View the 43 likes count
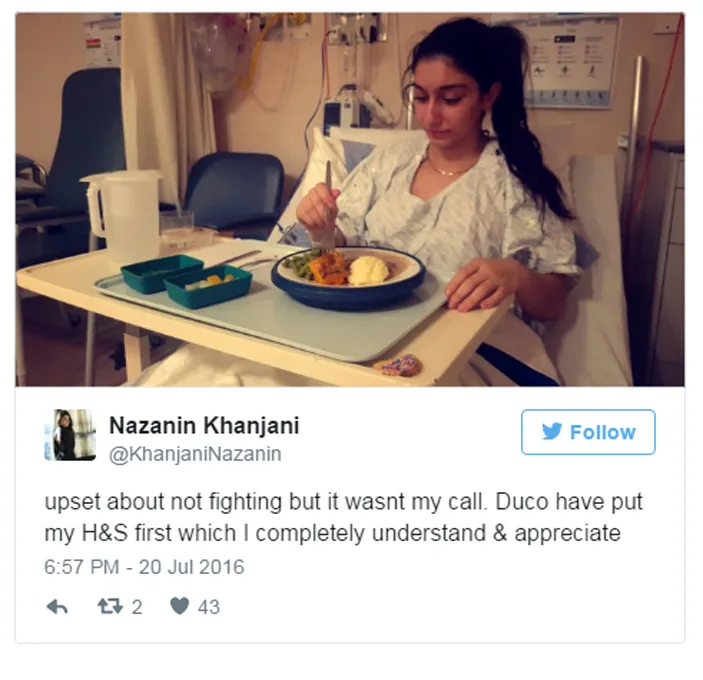Viewport: 703px width, 680px height. [x=208, y=607]
